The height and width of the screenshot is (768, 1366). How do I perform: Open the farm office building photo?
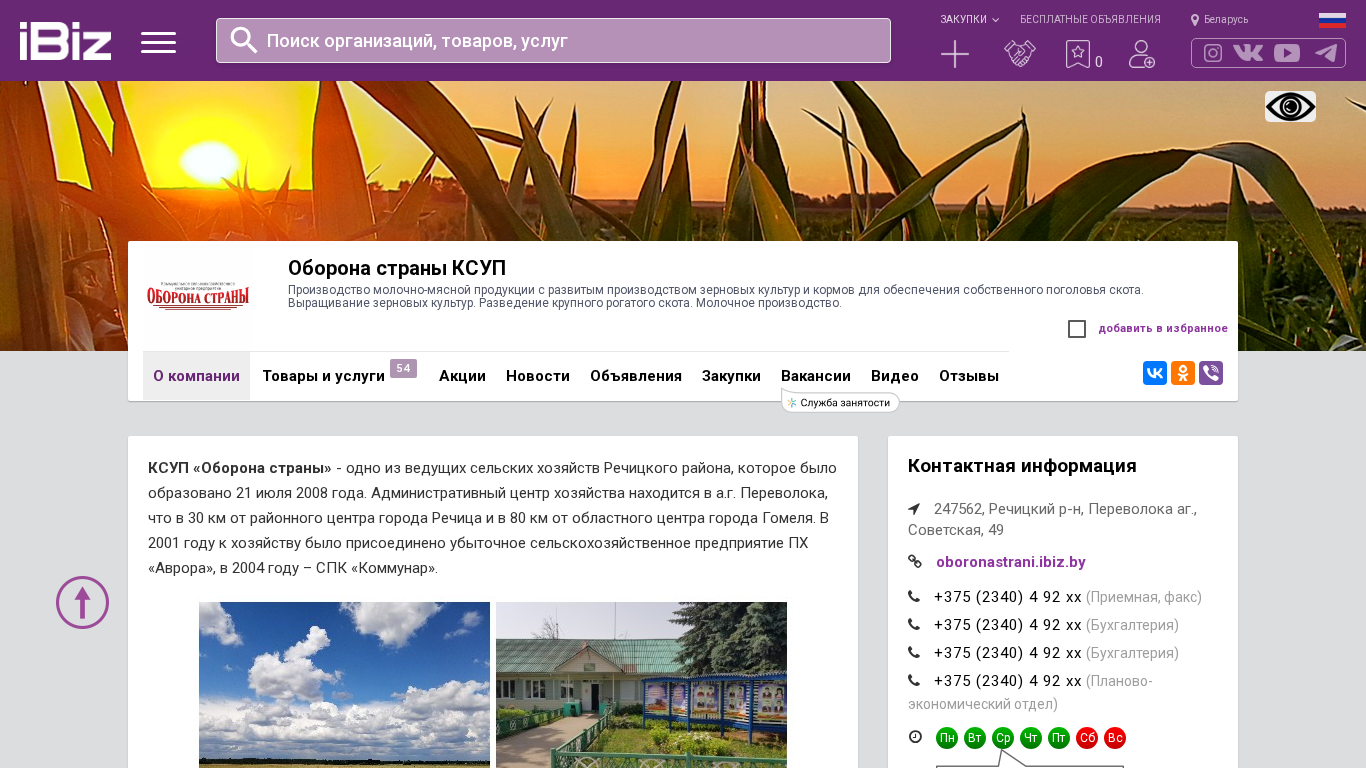coord(641,685)
